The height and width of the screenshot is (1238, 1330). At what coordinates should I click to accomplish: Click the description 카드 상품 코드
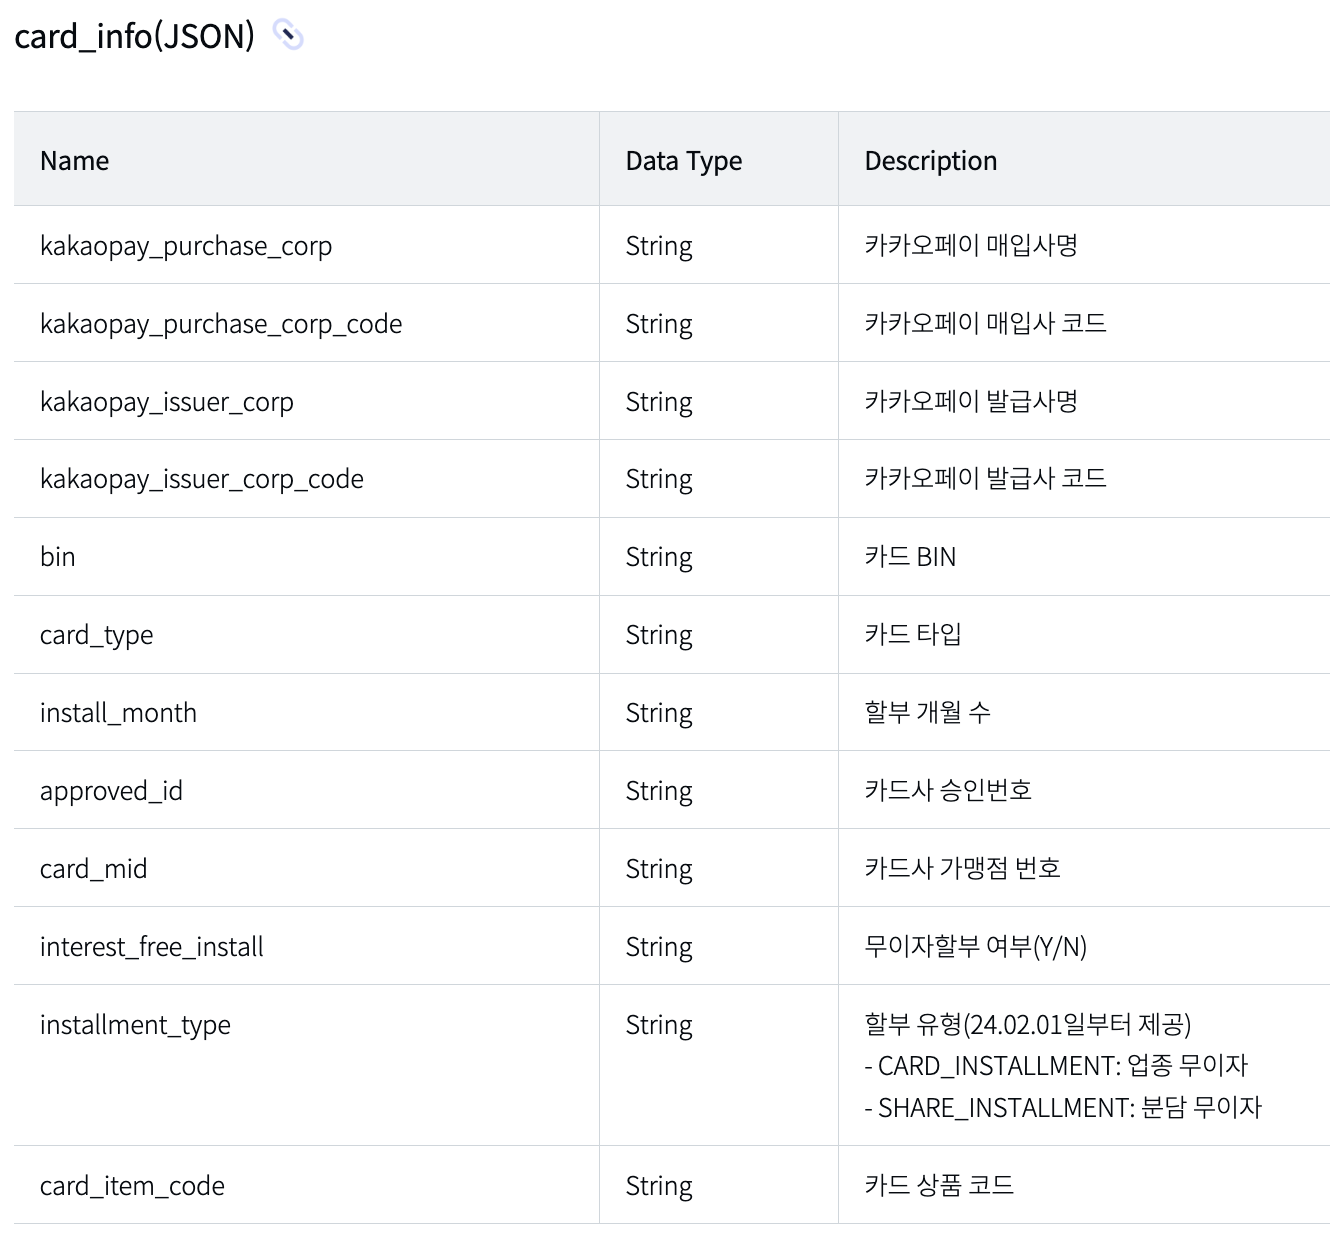pyautogui.click(x=939, y=1186)
